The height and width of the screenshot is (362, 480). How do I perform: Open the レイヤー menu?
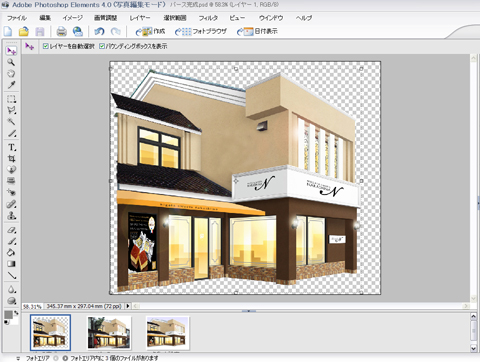tap(140, 18)
